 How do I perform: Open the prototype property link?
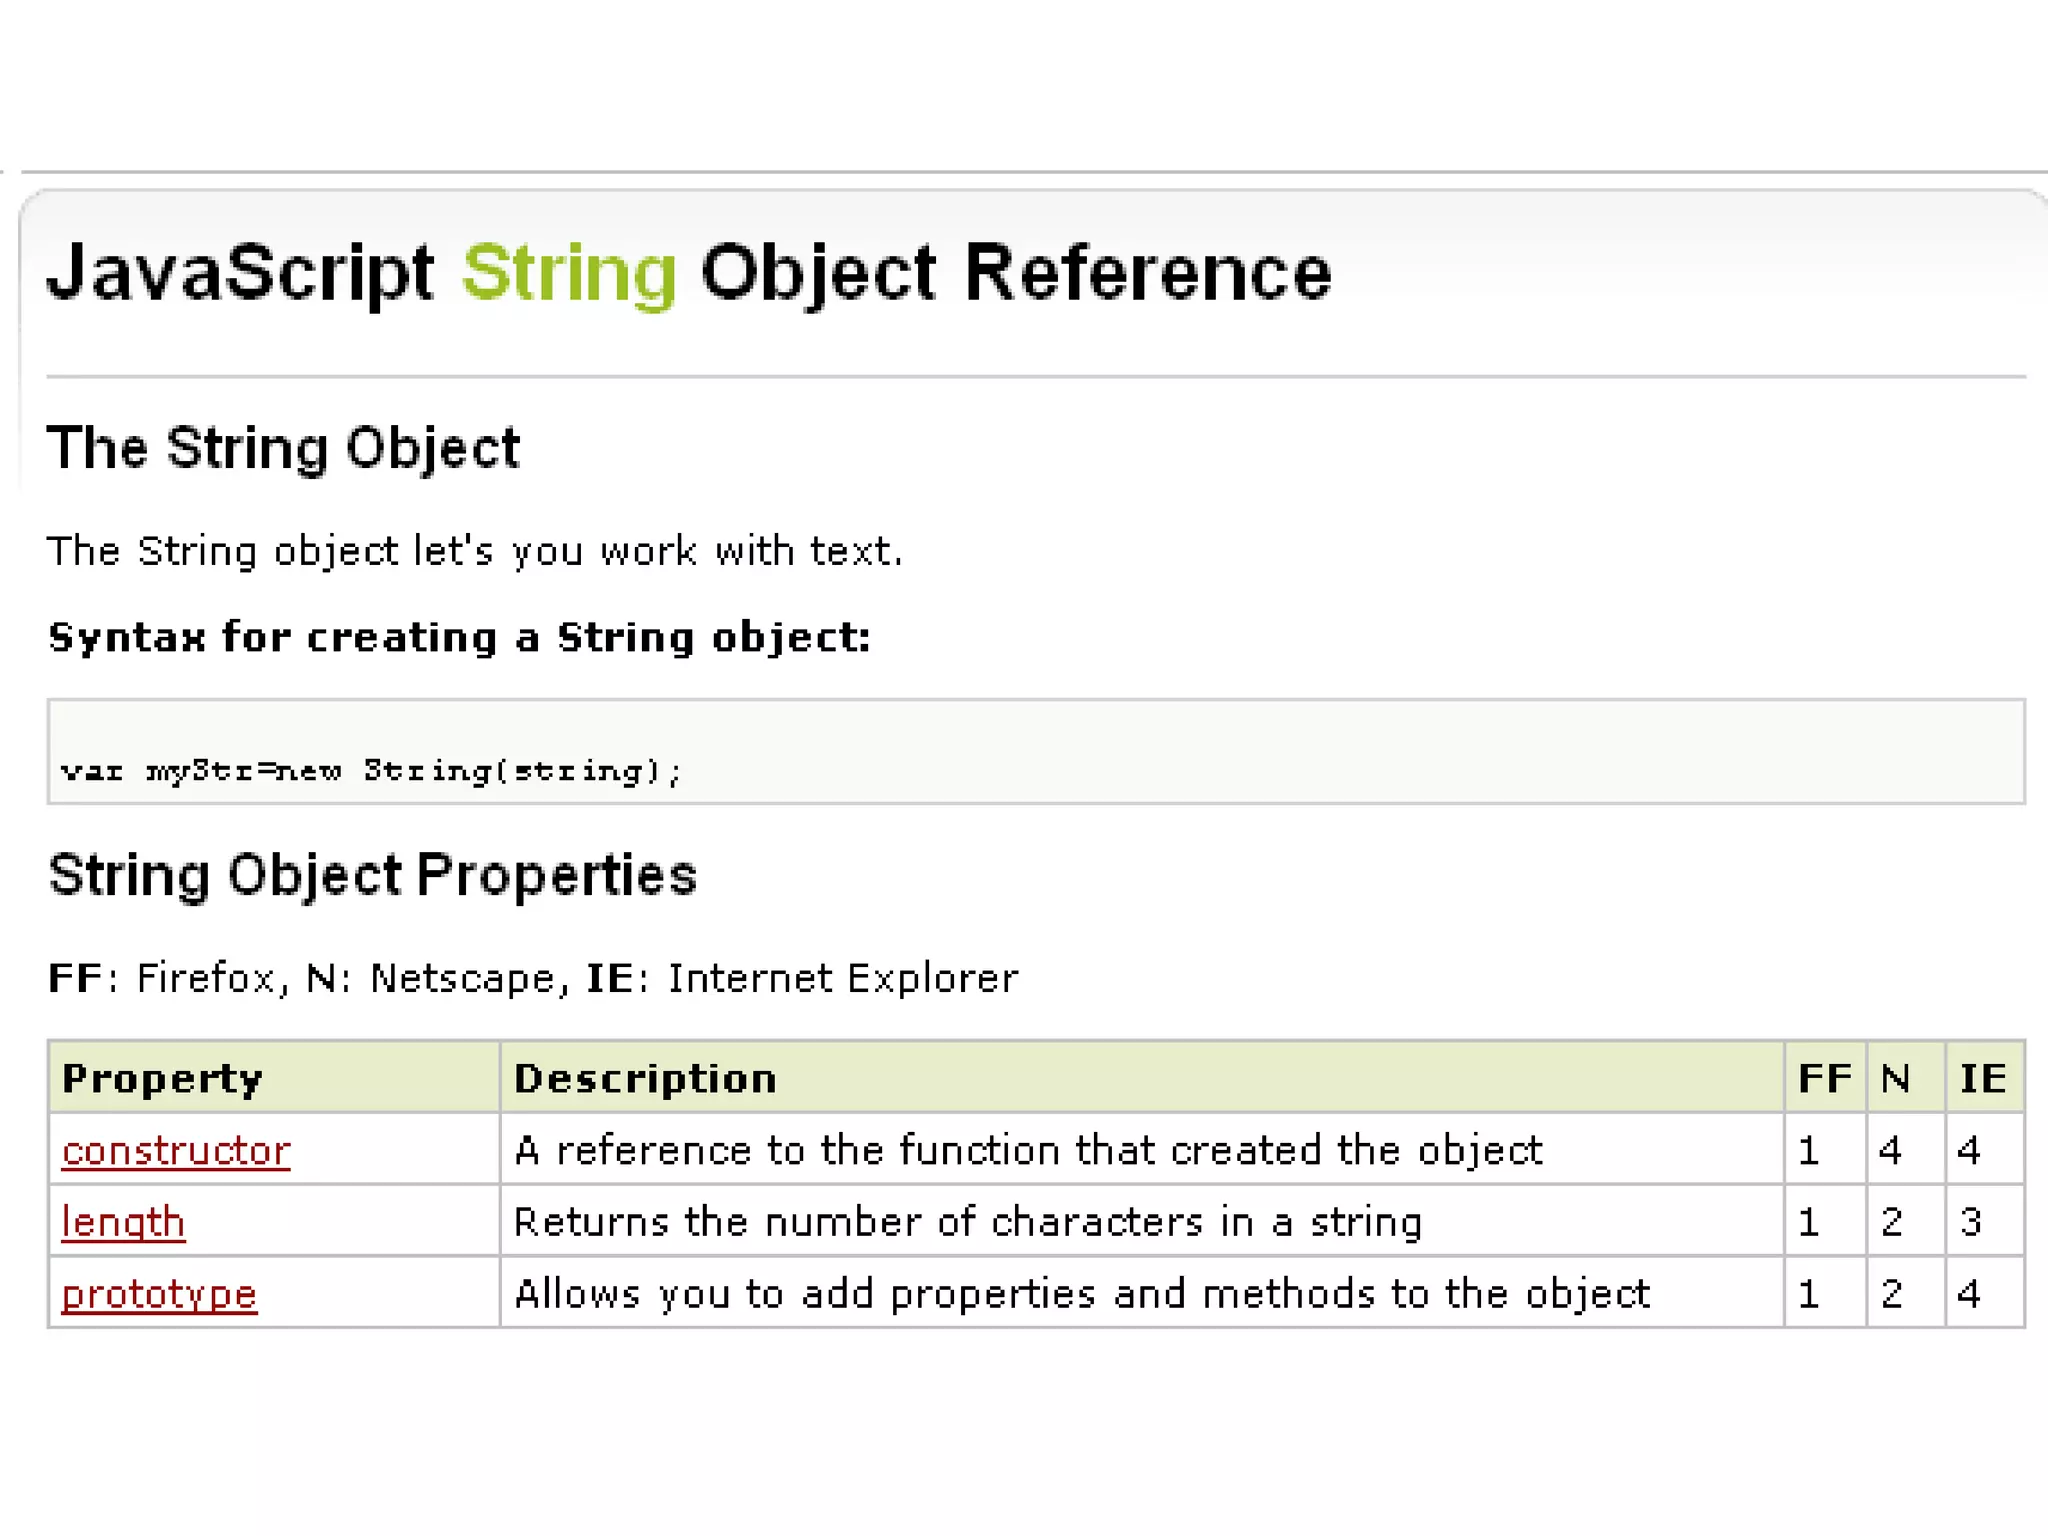pyautogui.click(x=159, y=1294)
